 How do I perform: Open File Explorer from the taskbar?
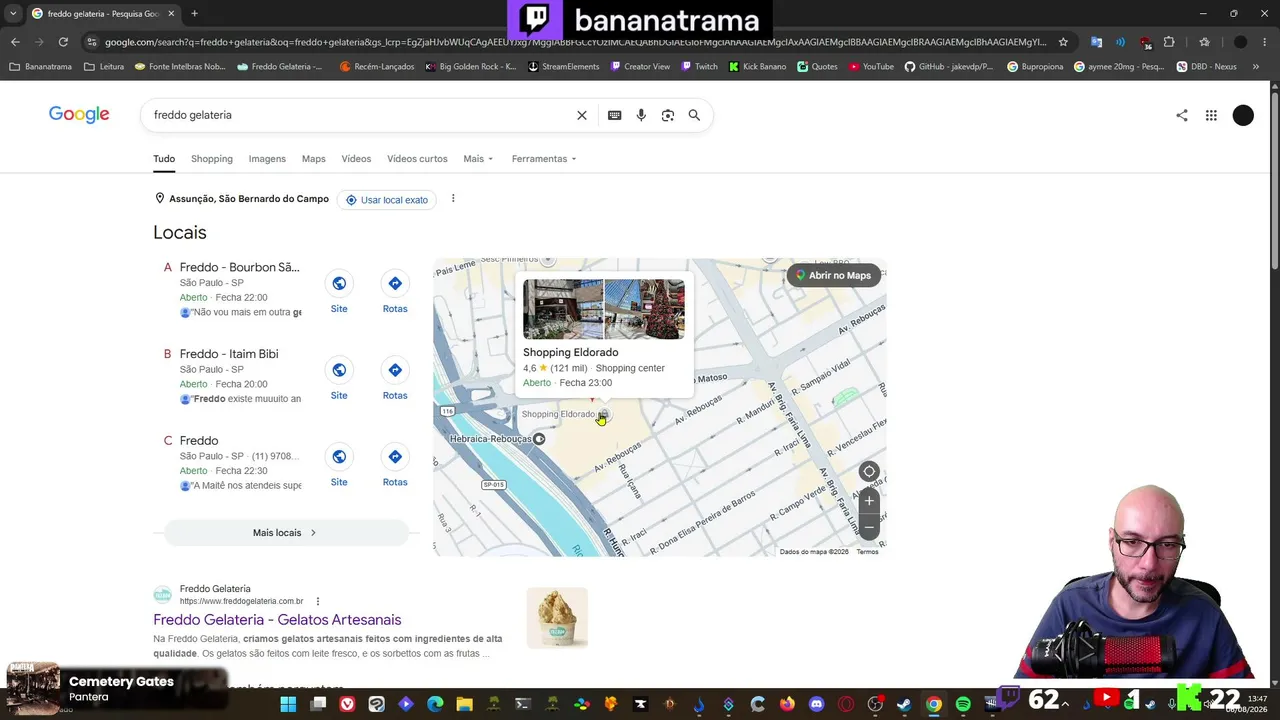click(464, 704)
